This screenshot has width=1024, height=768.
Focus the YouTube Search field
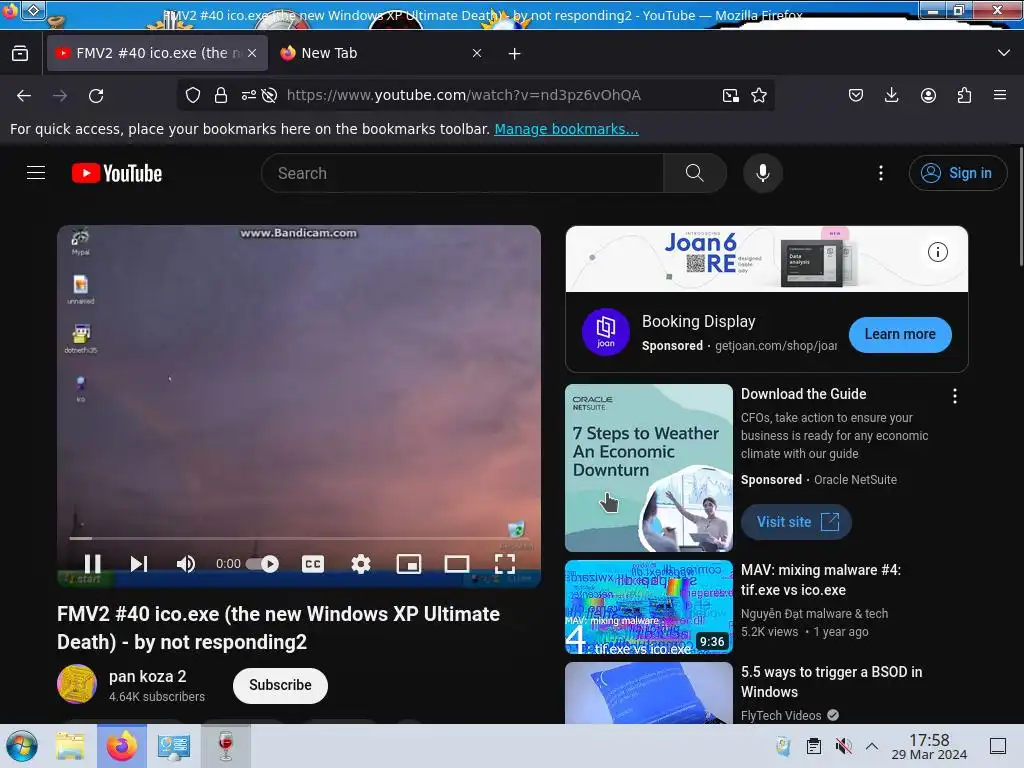[x=463, y=173]
